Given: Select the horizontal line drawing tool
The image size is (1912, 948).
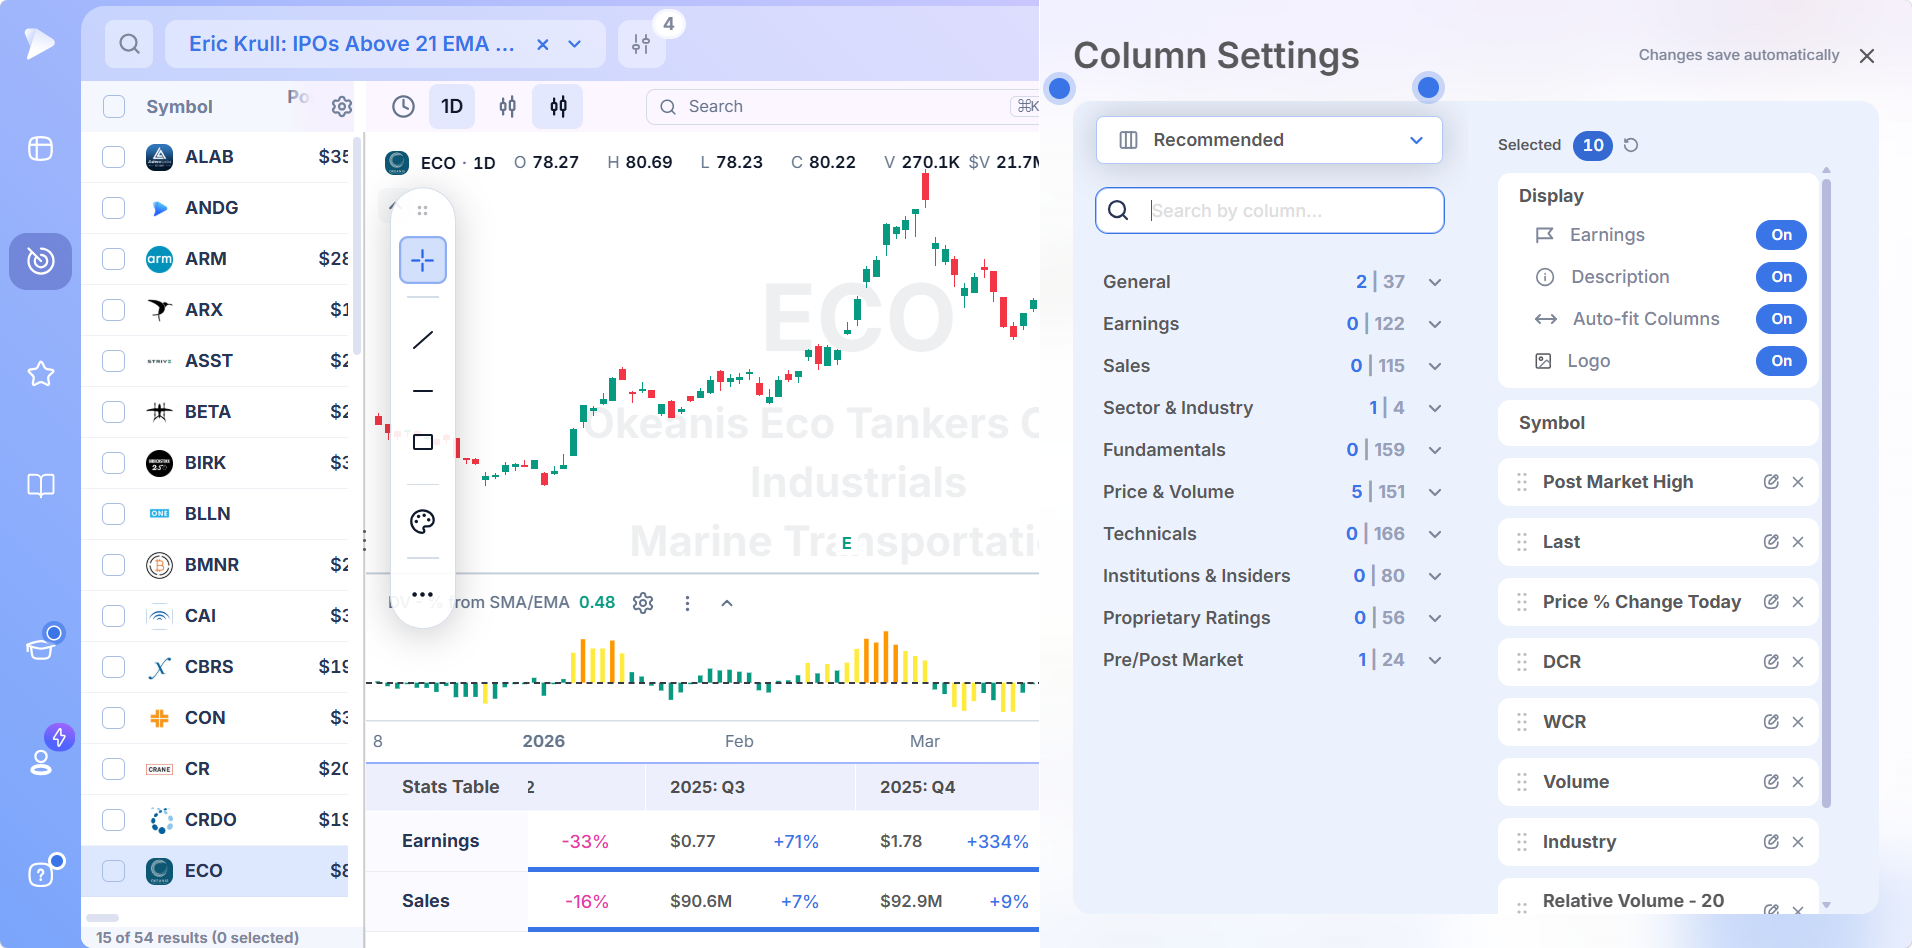Looking at the screenshot, I should click(x=423, y=391).
